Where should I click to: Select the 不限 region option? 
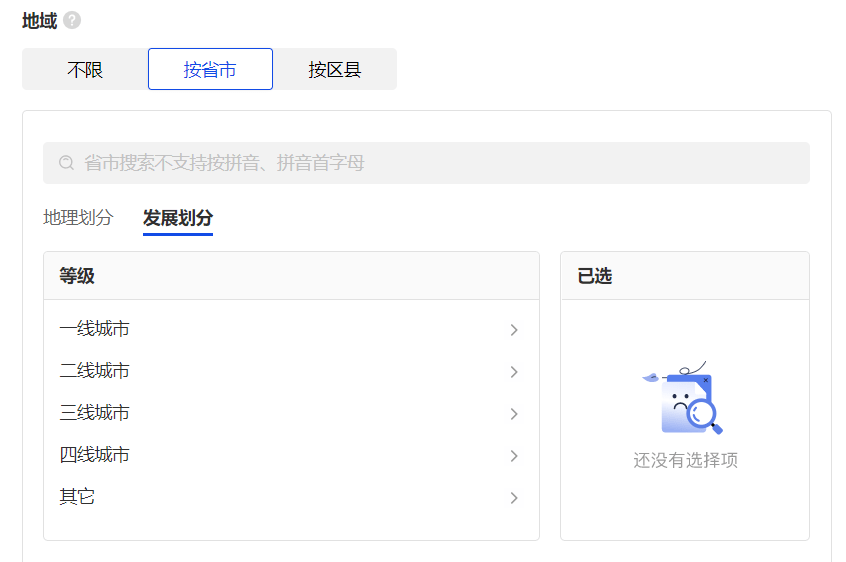(x=85, y=69)
